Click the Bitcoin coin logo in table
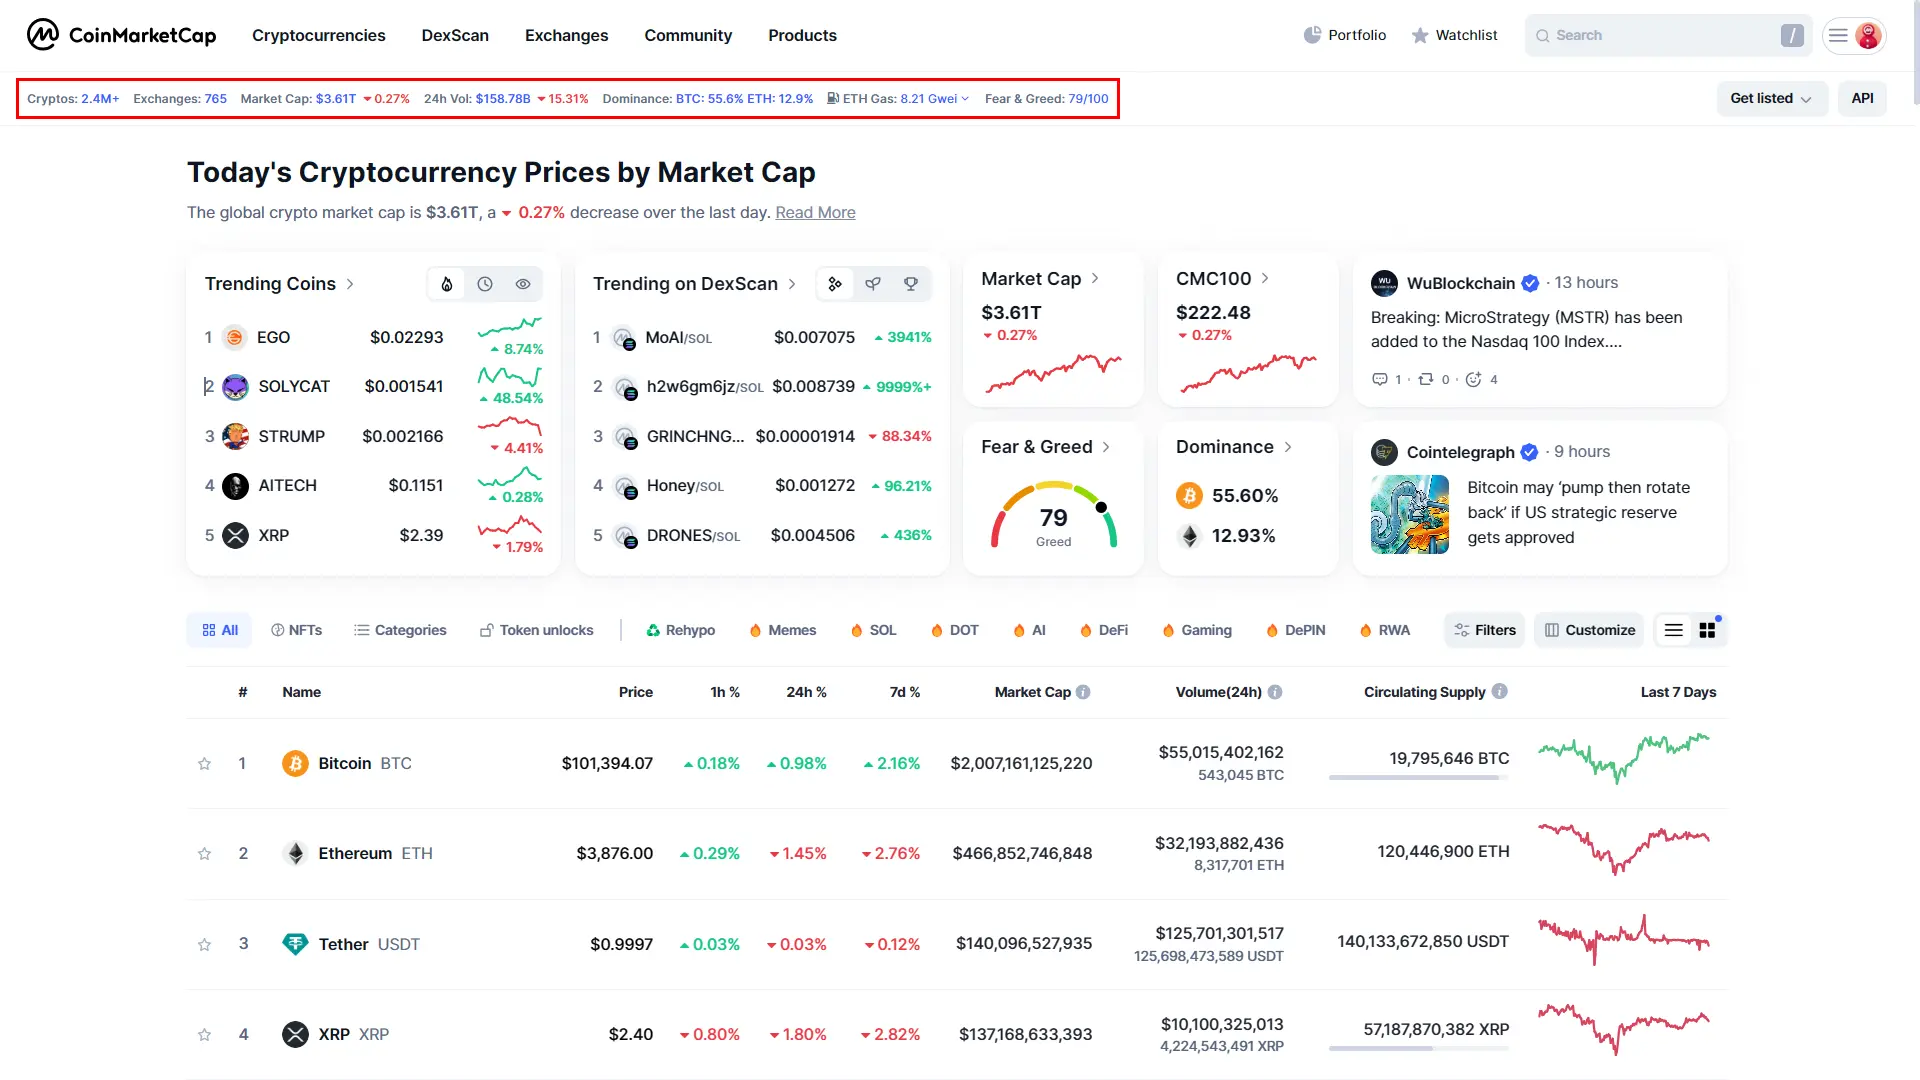 tap(295, 764)
